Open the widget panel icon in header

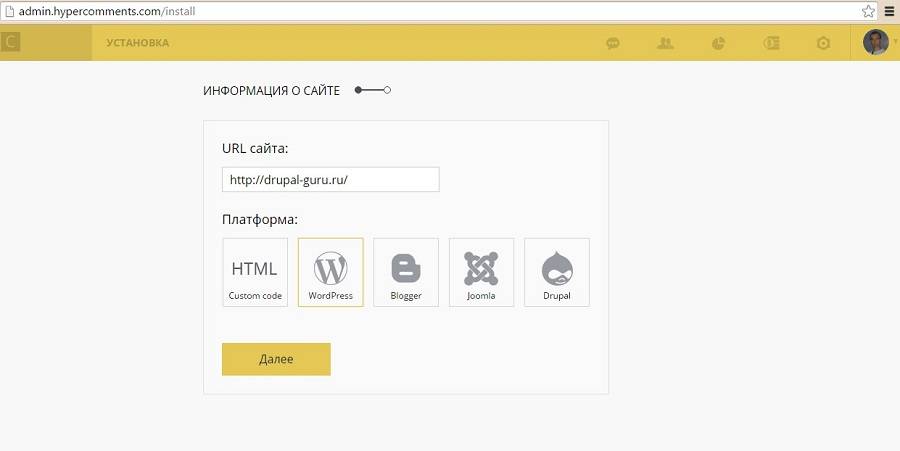(771, 43)
